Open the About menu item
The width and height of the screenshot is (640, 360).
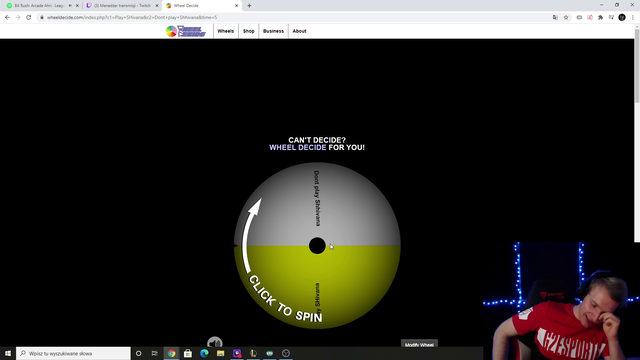coord(299,31)
